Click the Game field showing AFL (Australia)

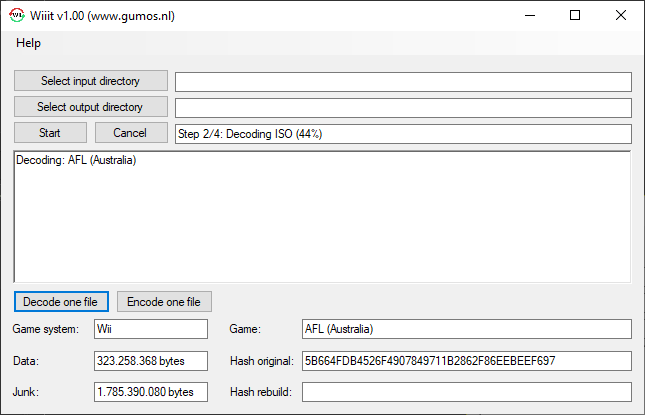(x=466, y=329)
